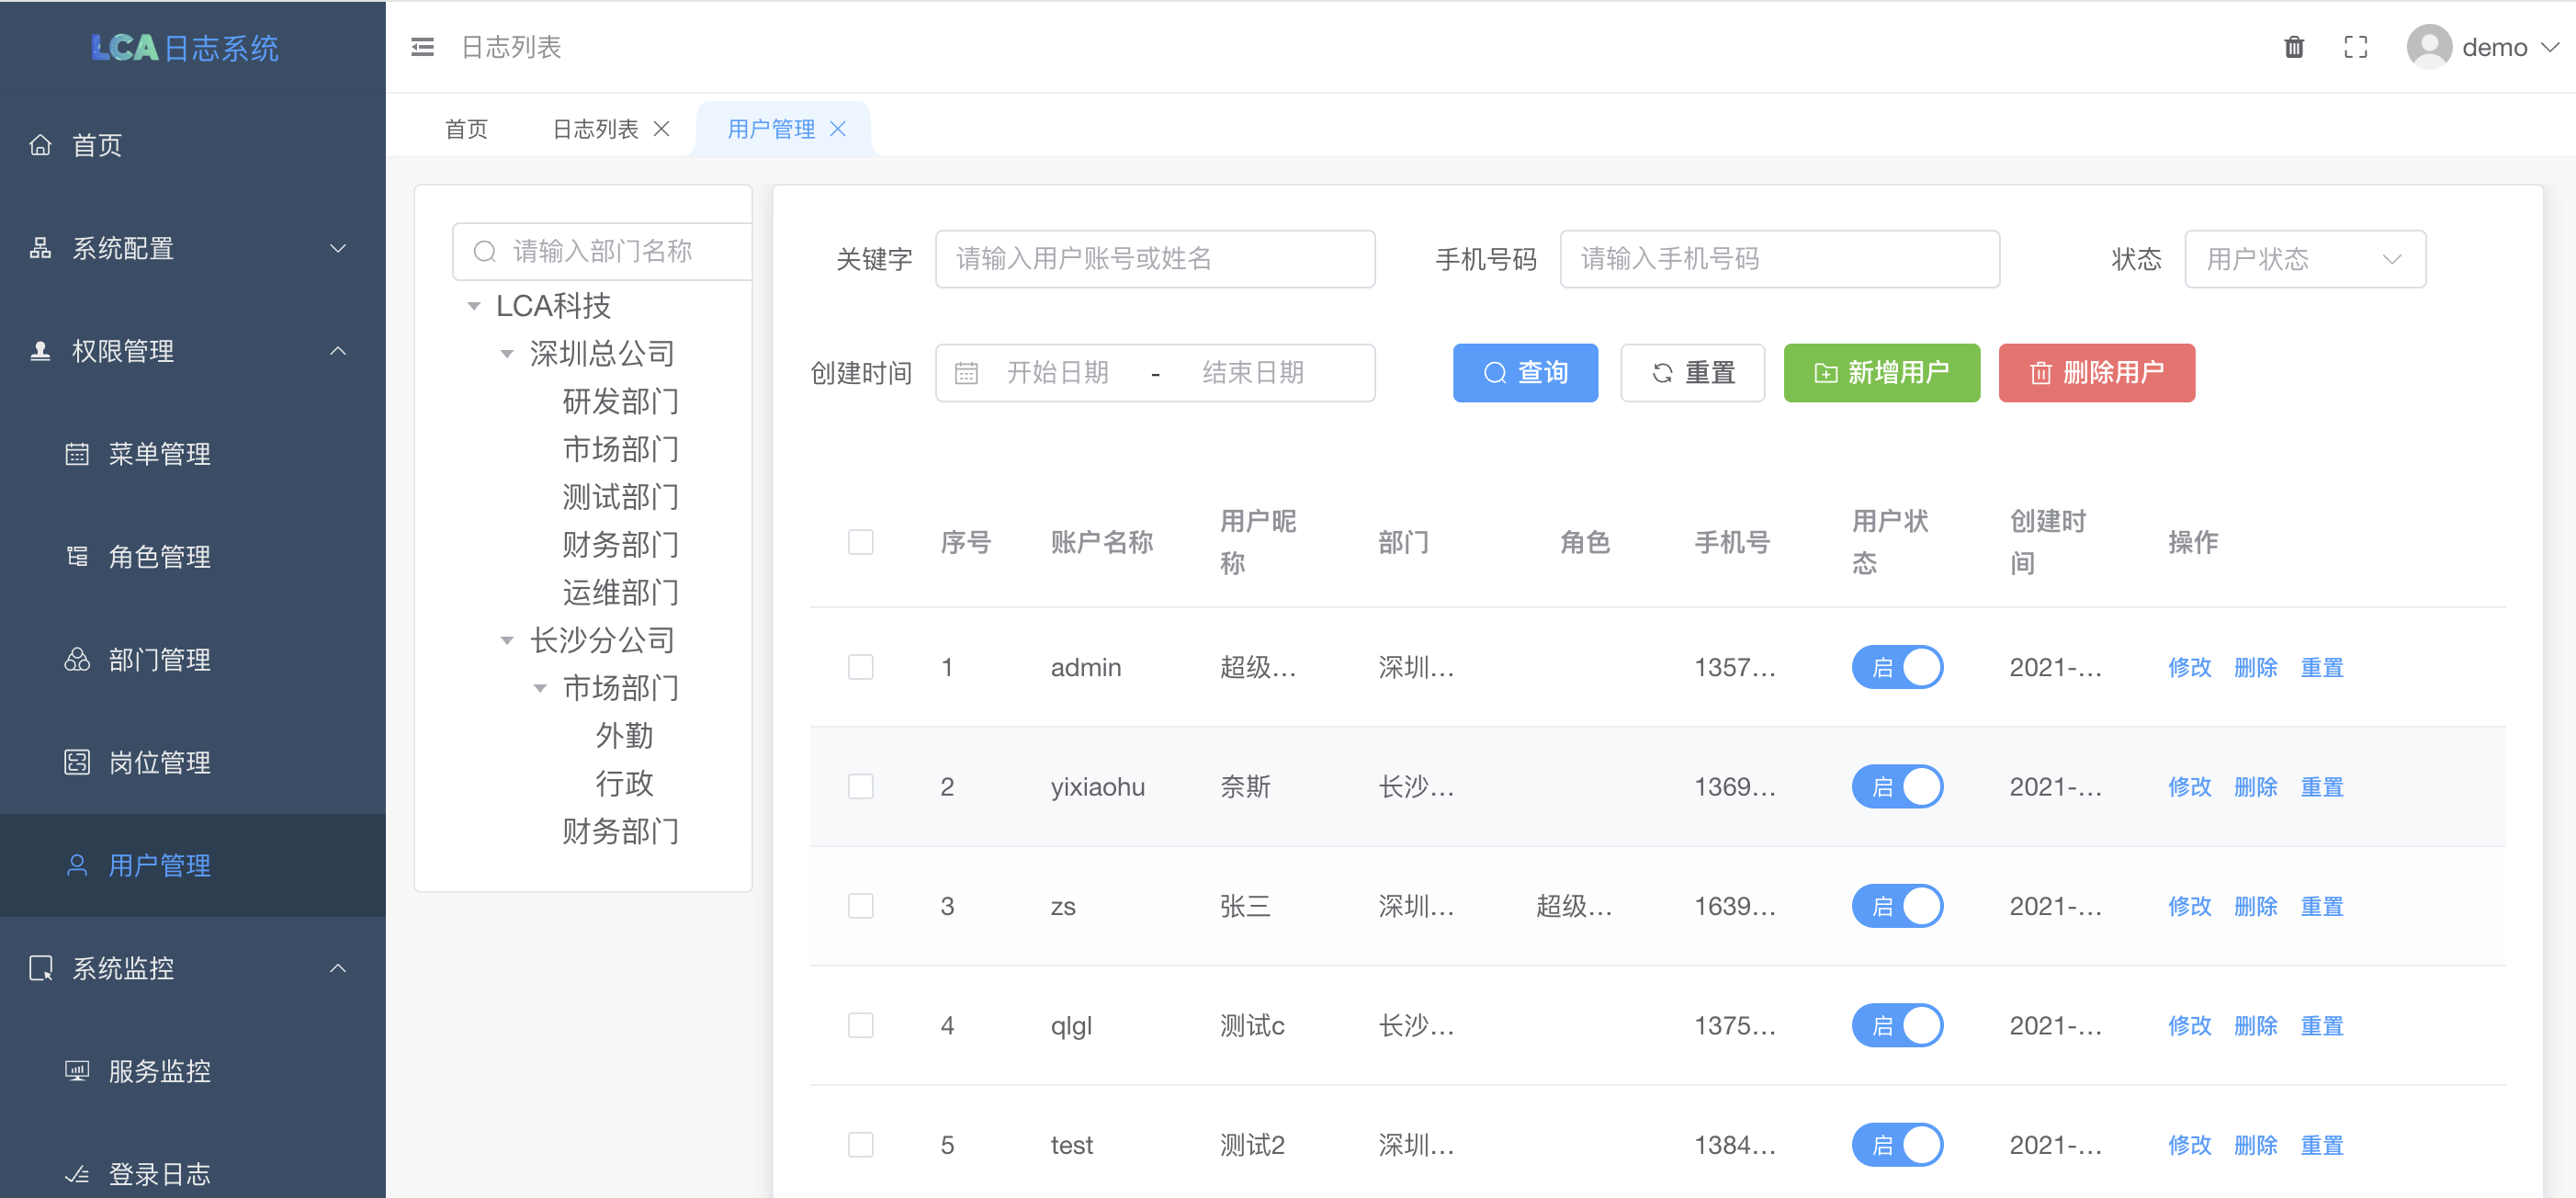
Task: Open the 用户状态 dropdown
Action: (x=2304, y=259)
